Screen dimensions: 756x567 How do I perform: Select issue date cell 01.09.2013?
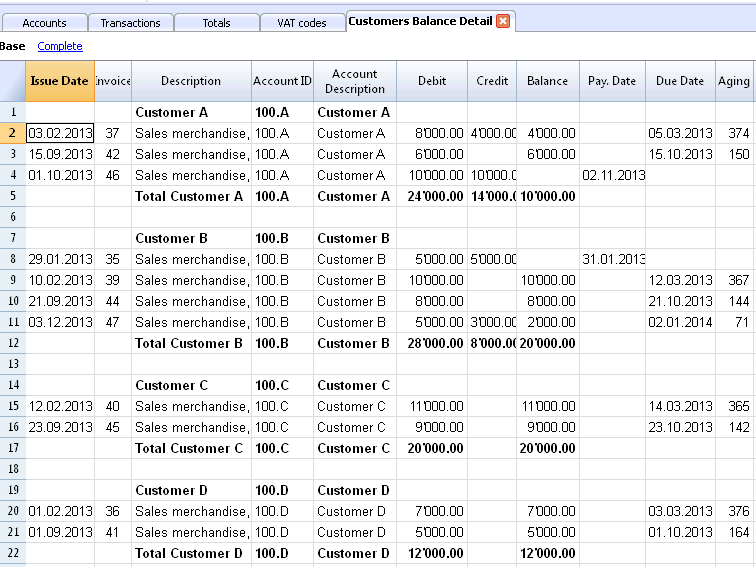tap(60, 532)
